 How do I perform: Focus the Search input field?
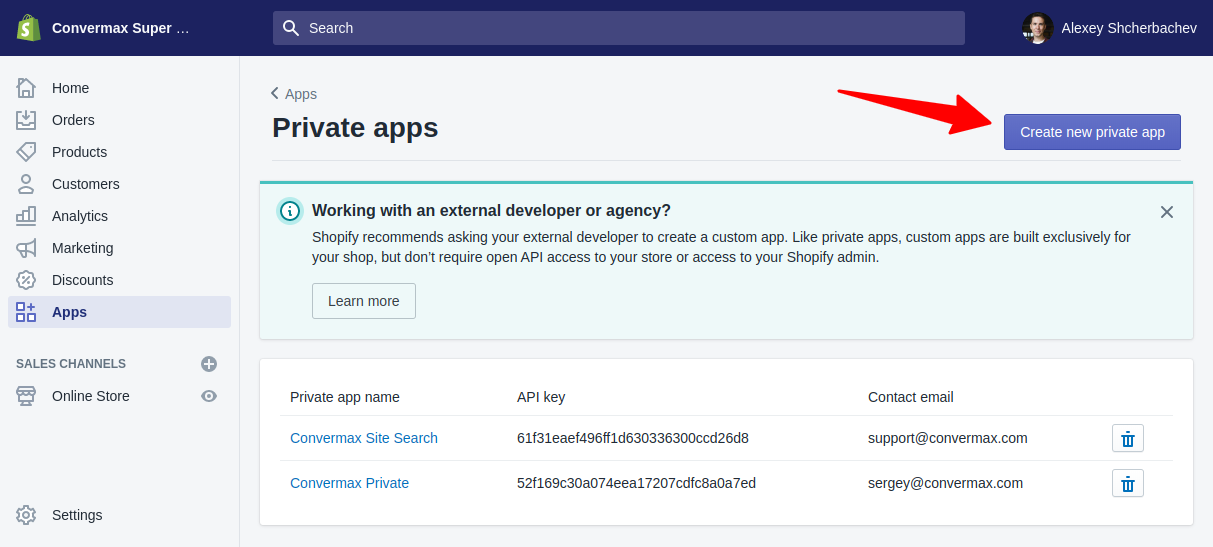(x=619, y=28)
